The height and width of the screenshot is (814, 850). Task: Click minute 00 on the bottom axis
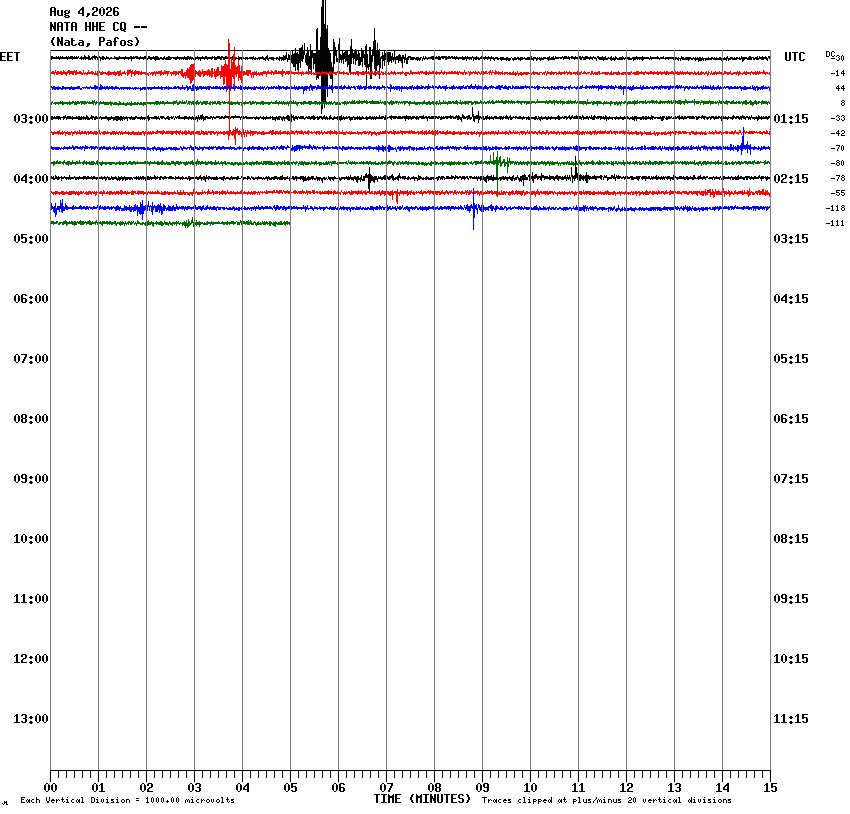pyautogui.click(x=50, y=788)
